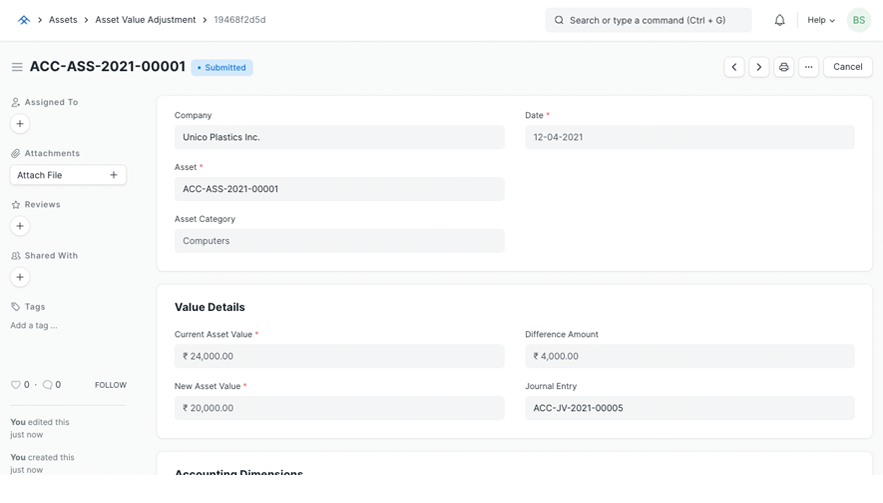This screenshot has width=883, height=503.
Task: Click the Attach File button
Action: click(68, 175)
